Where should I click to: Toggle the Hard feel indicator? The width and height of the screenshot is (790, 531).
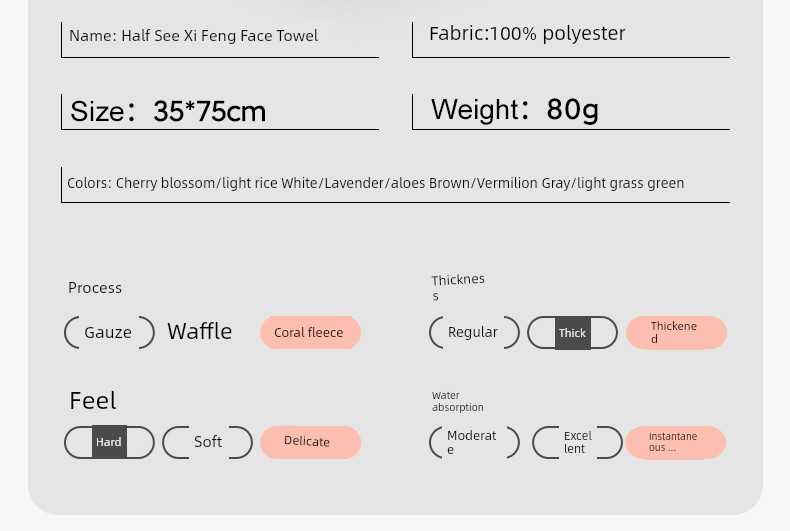click(109, 442)
